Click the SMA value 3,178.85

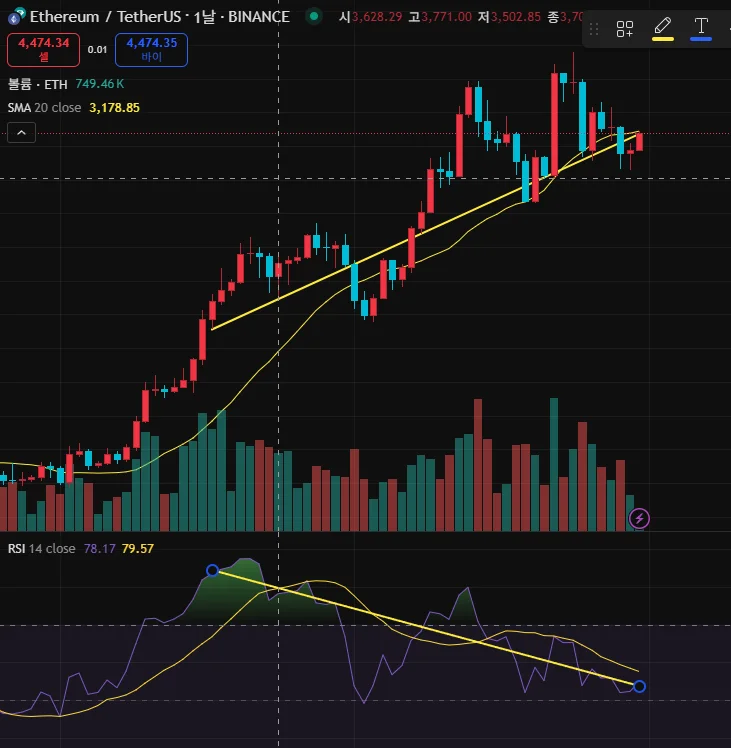(x=115, y=108)
